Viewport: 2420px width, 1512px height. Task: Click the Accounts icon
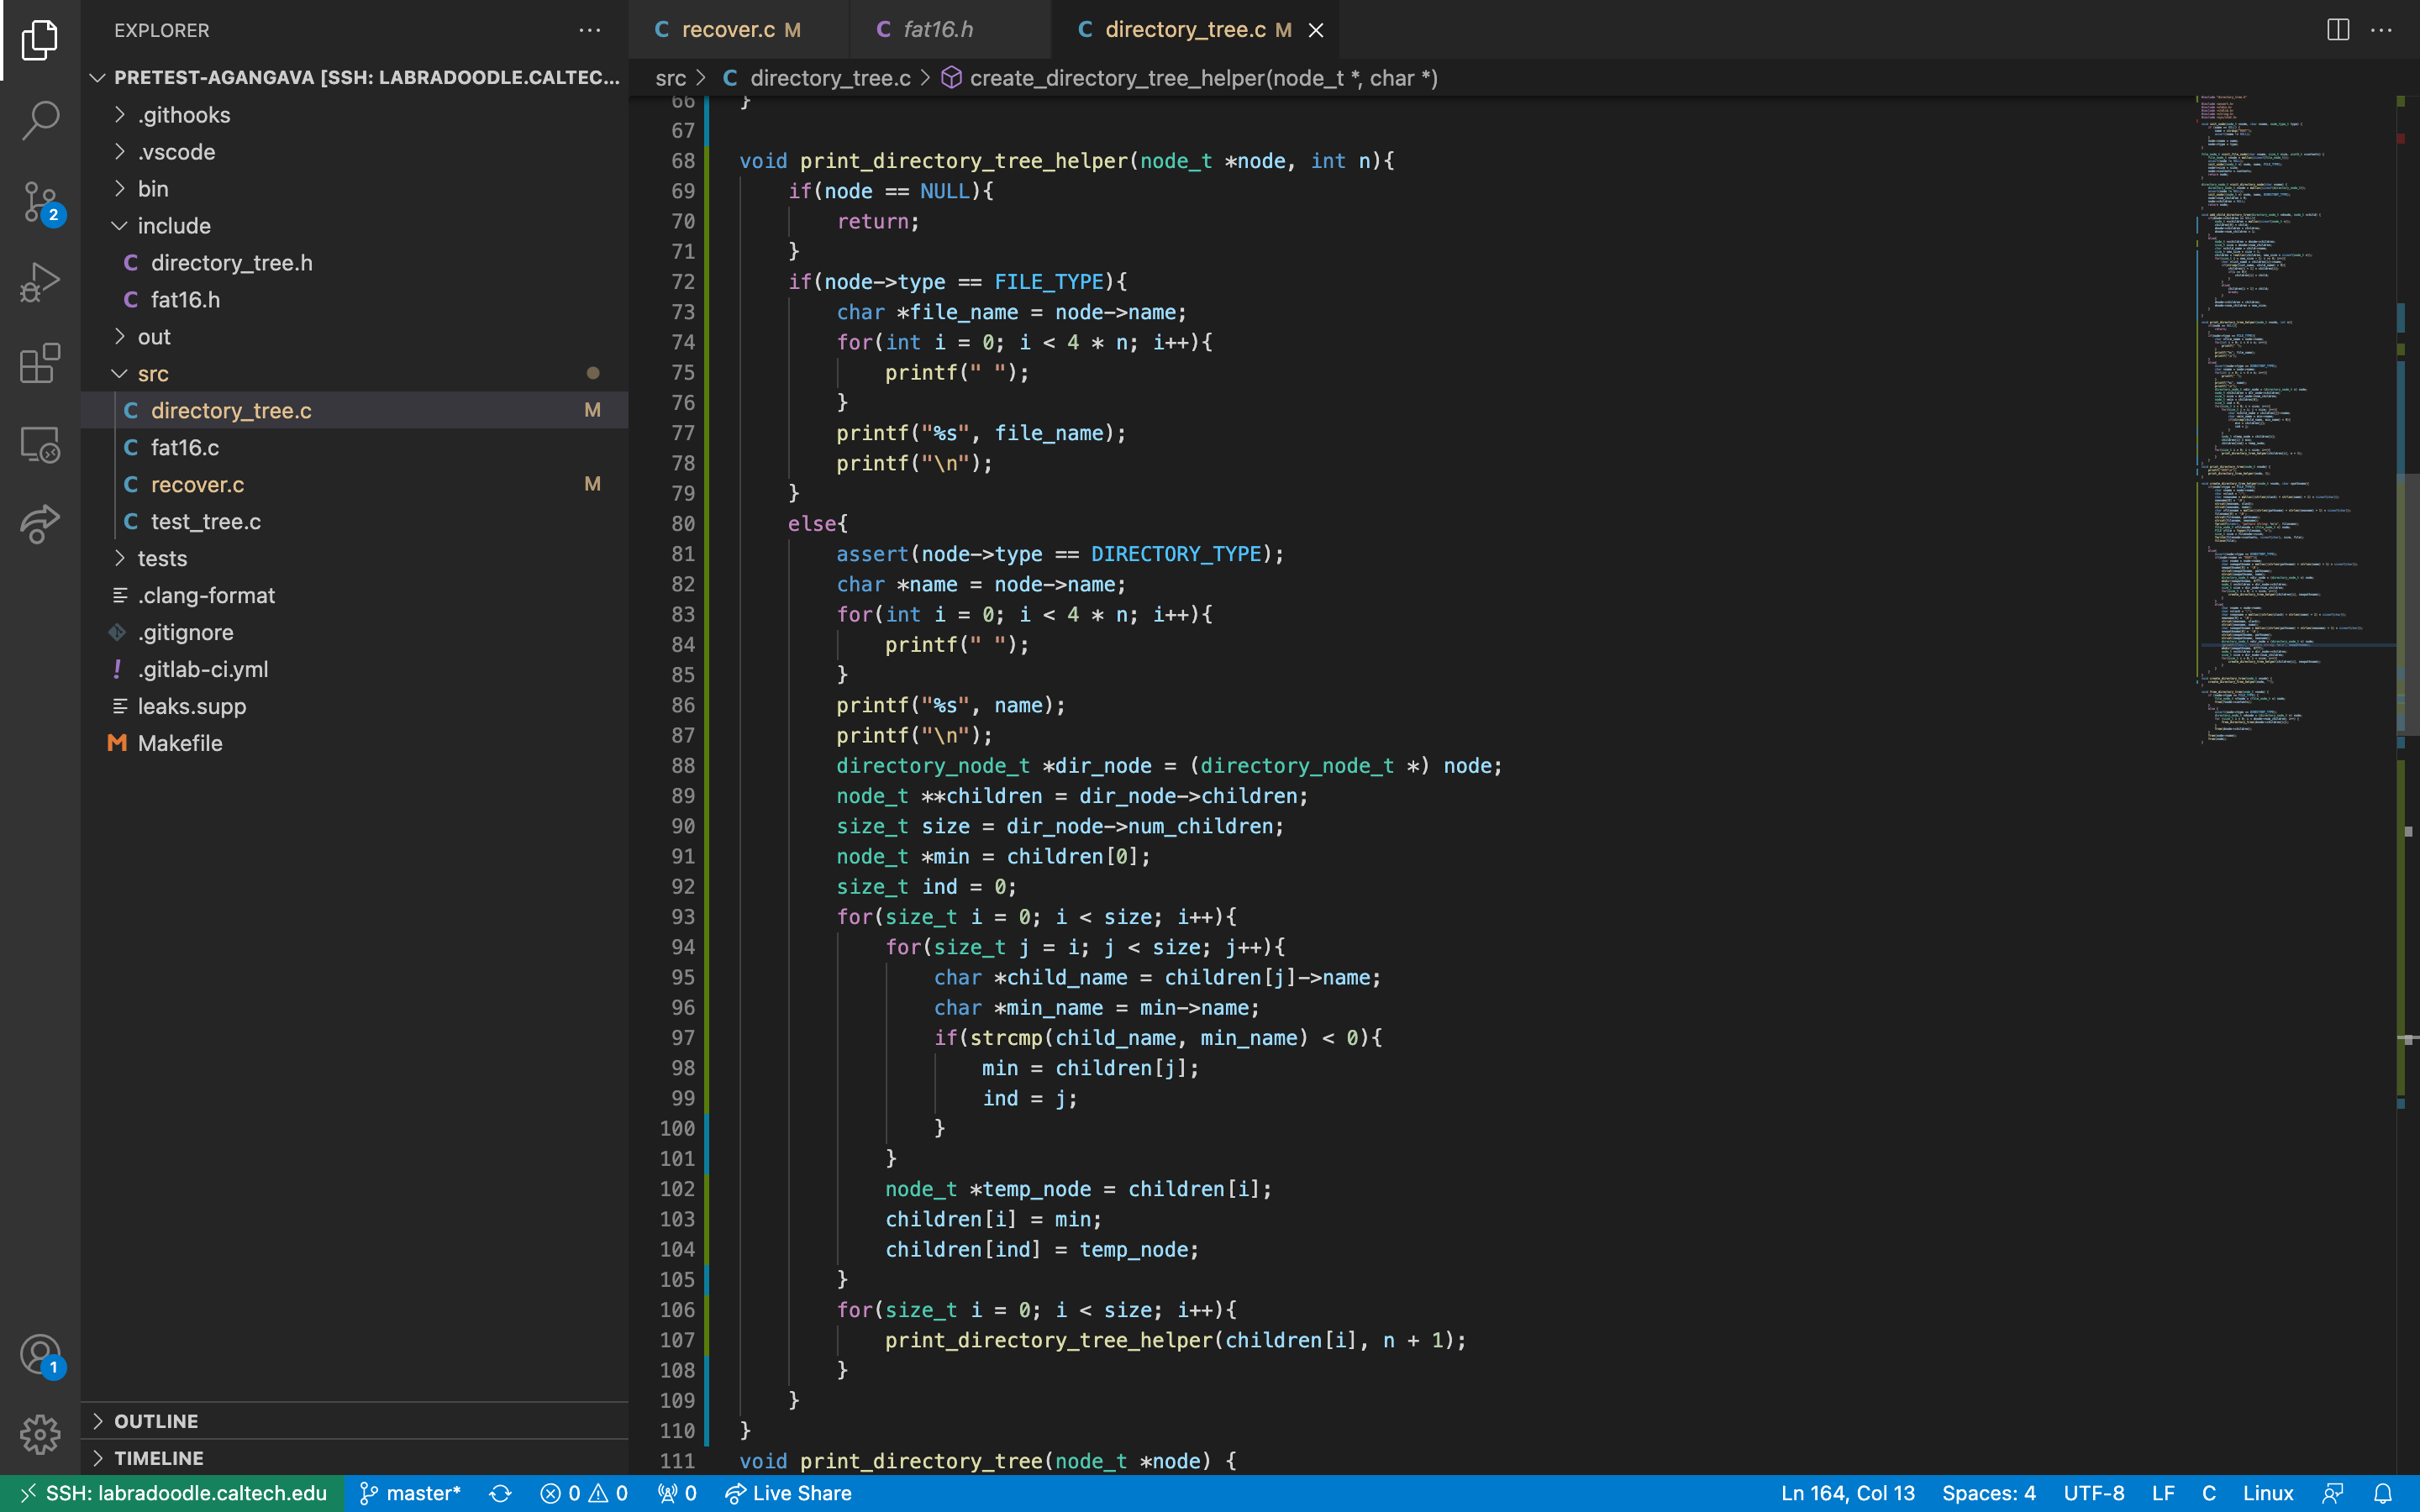click(x=40, y=1355)
